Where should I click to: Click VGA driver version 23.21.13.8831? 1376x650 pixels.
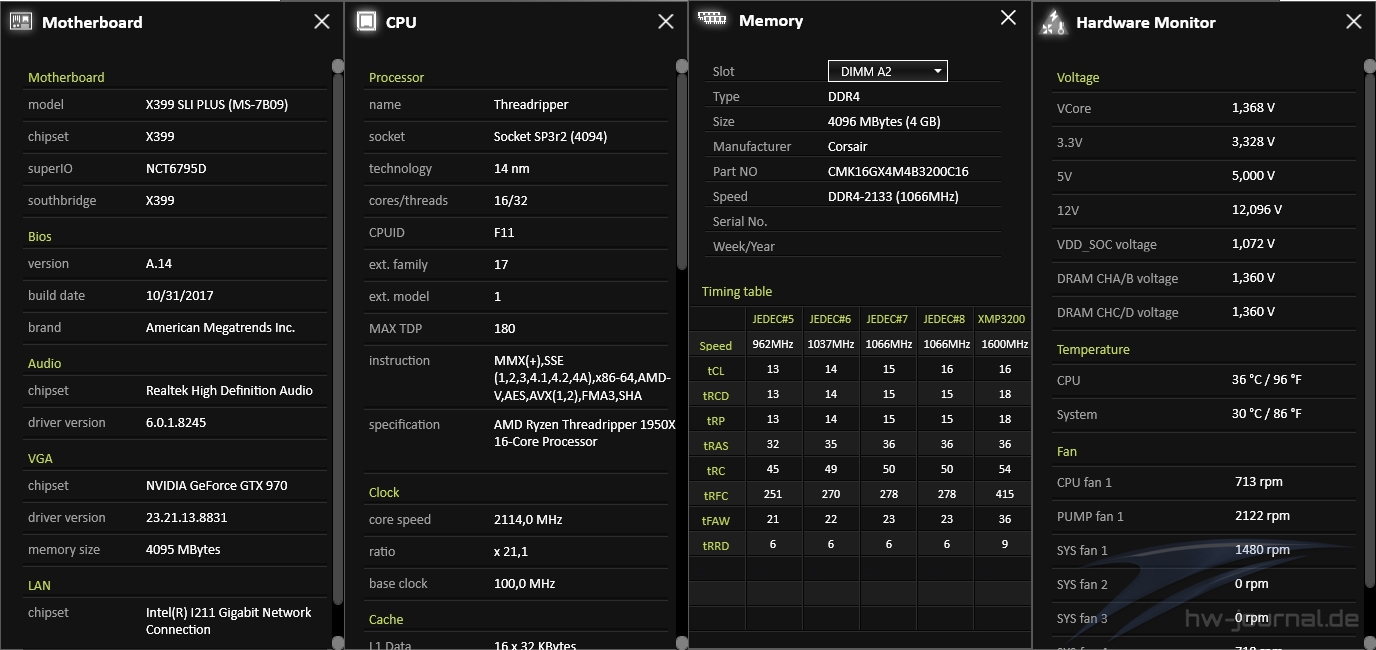click(x=187, y=517)
